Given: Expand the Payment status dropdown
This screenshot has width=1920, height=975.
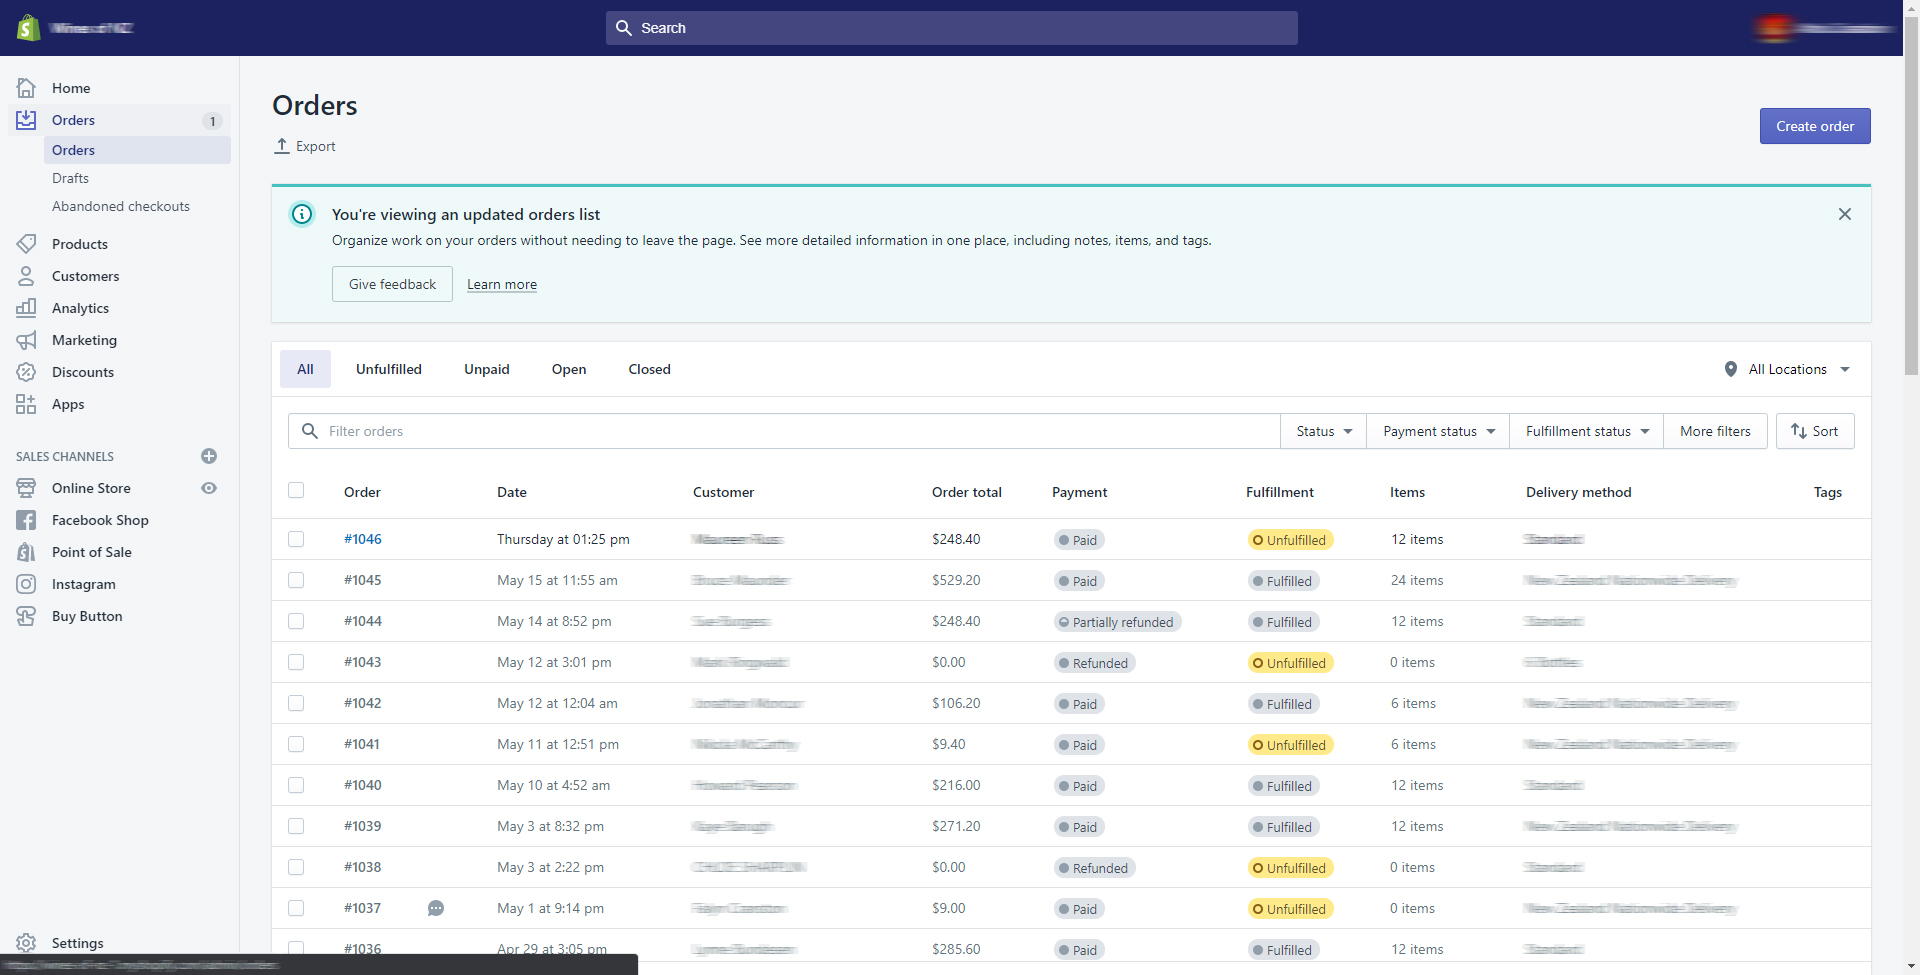Looking at the screenshot, I should point(1438,431).
